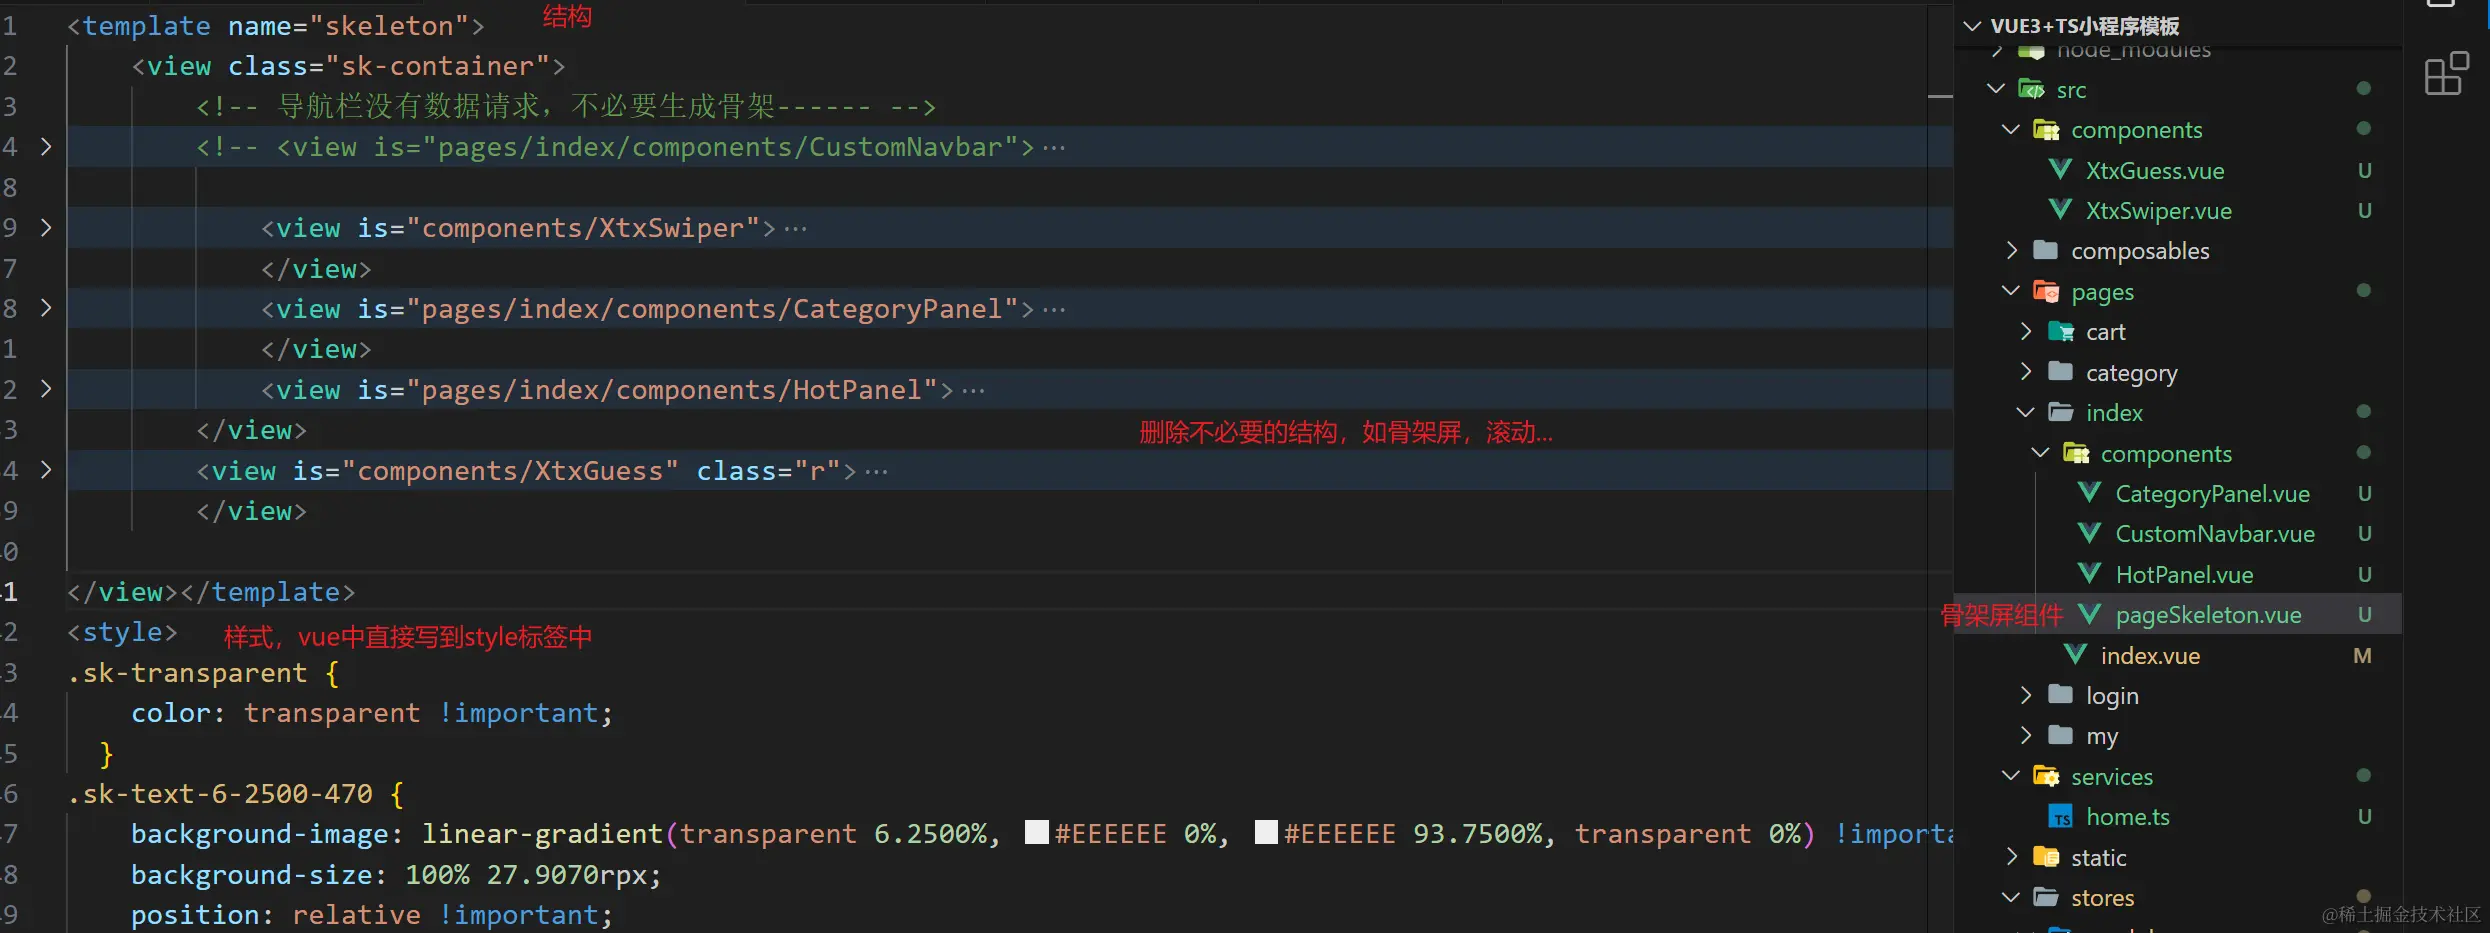The height and width of the screenshot is (933, 2490).
Task: Click the index folder icon
Action: pos(2060,412)
